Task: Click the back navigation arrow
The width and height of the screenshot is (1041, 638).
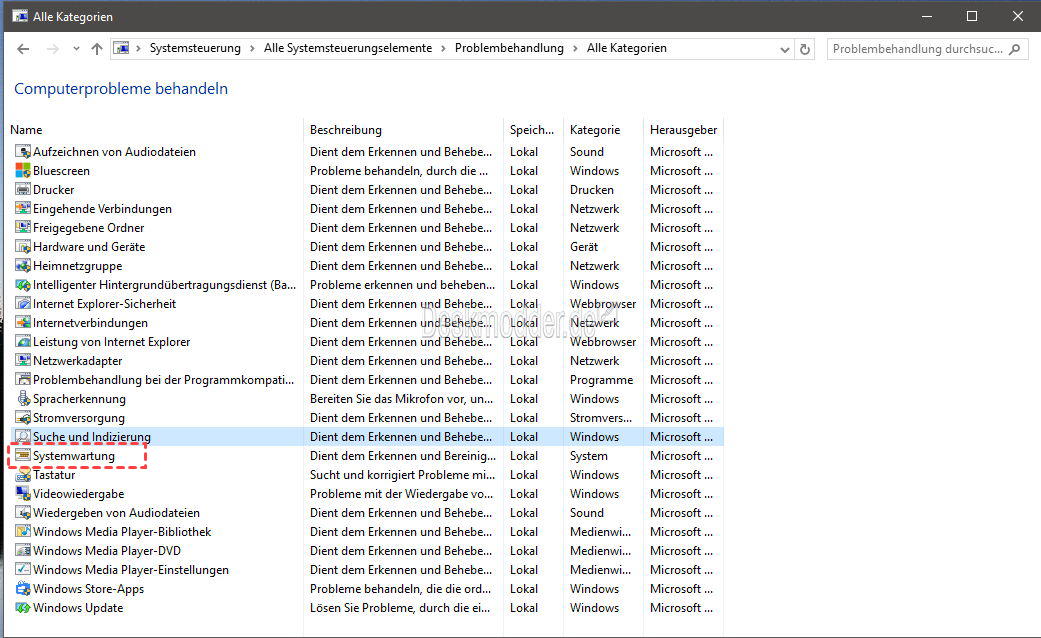Action: (23, 49)
